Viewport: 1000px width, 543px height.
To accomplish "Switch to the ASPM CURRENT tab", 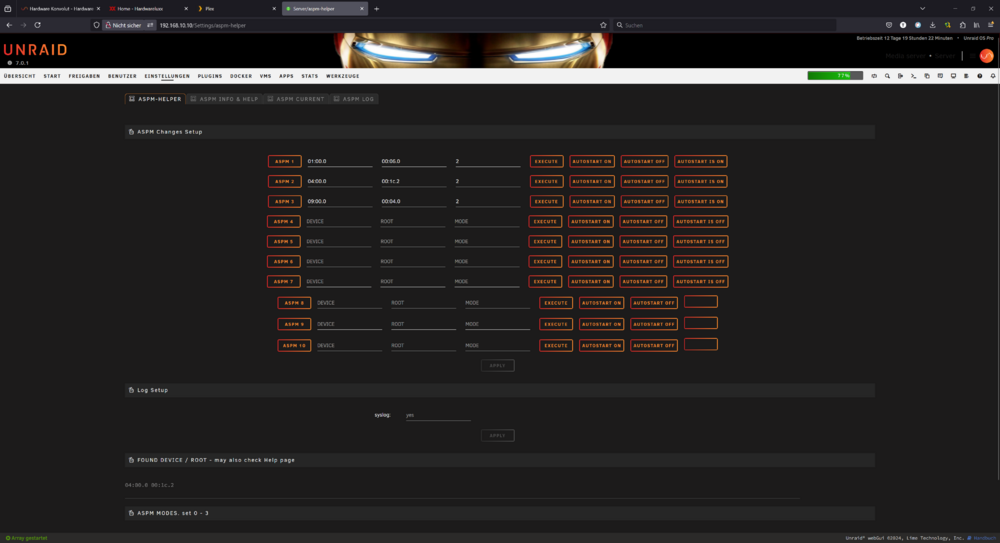I will 295,99.
